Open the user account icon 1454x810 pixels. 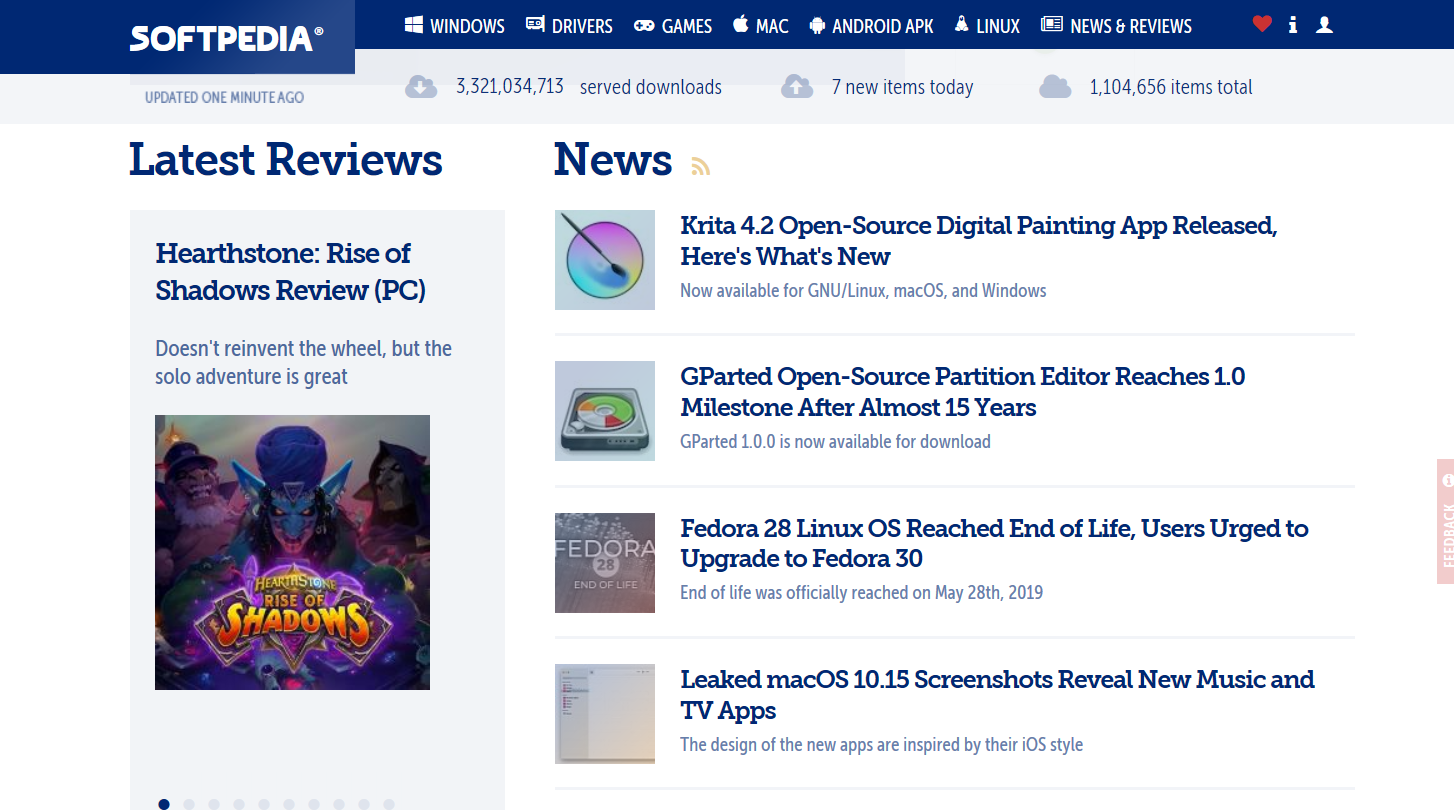[x=1324, y=25]
